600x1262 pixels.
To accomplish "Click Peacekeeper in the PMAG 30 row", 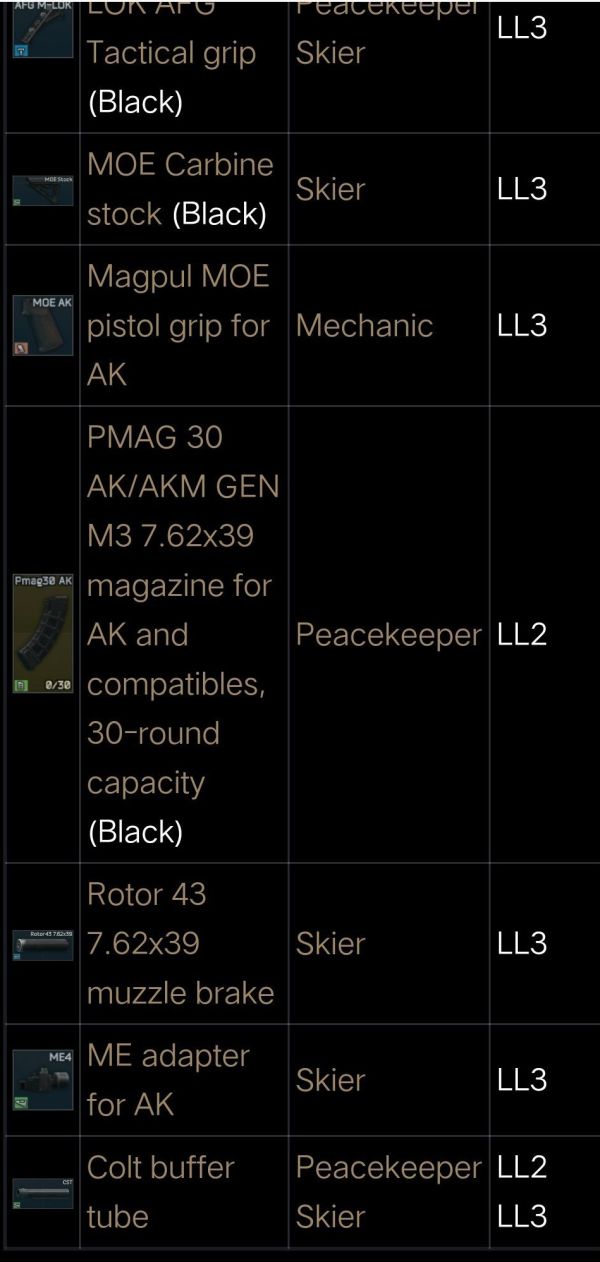I will click(388, 634).
